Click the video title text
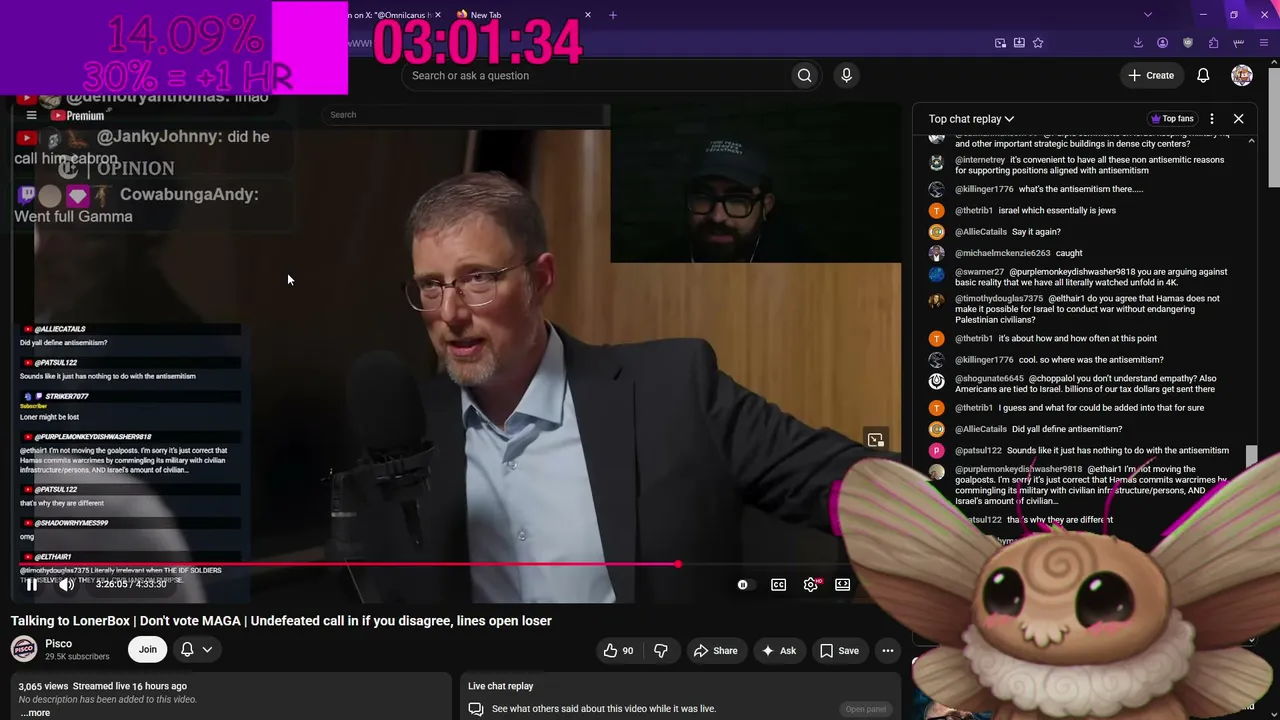 [x=281, y=621]
